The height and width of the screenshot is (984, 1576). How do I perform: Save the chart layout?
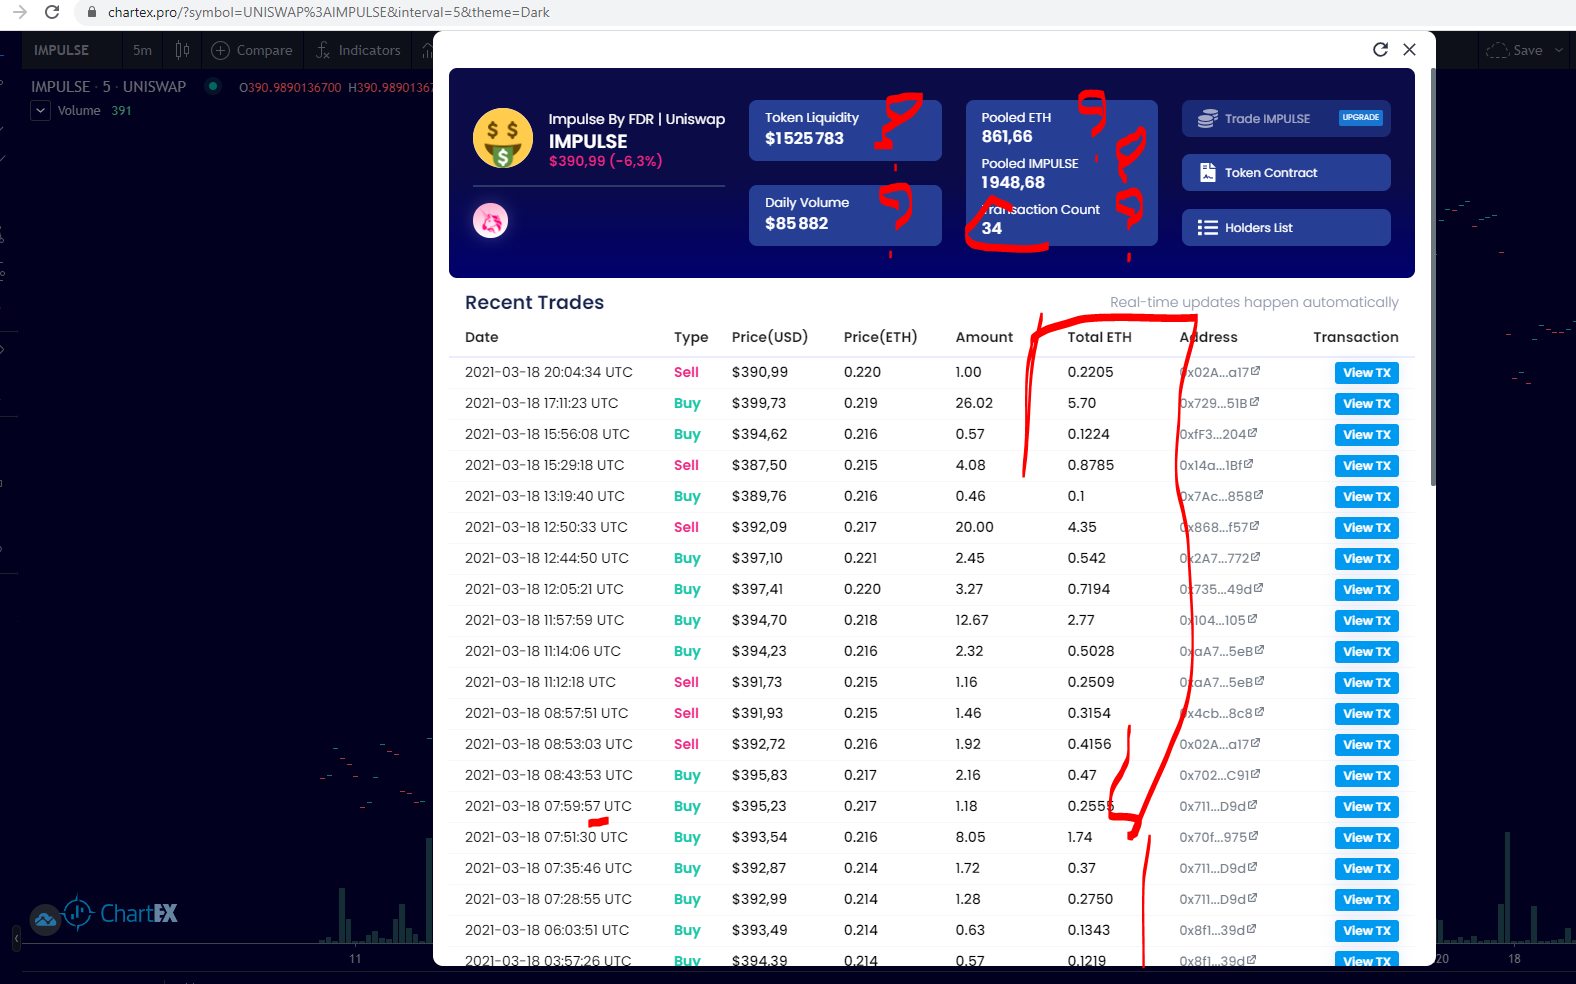pyautogui.click(x=1515, y=50)
